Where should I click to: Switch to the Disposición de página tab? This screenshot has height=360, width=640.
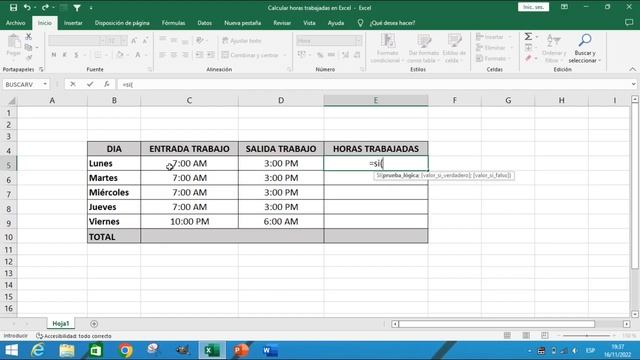coord(122,23)
